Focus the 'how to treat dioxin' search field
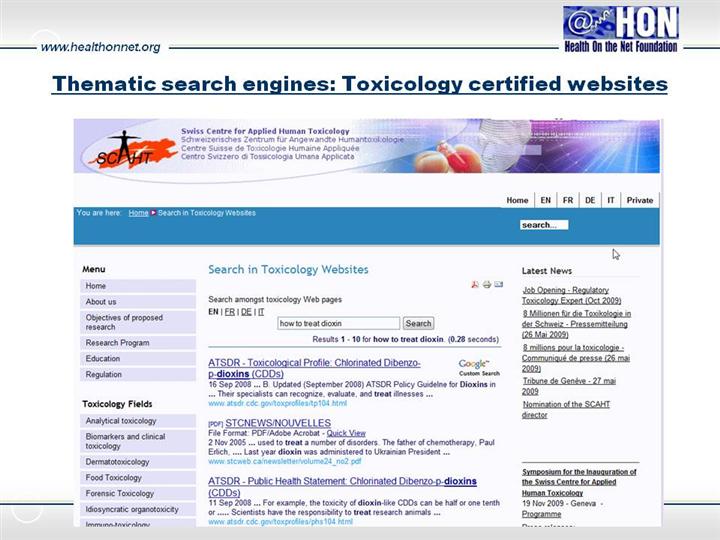 (x=338, y=323)
